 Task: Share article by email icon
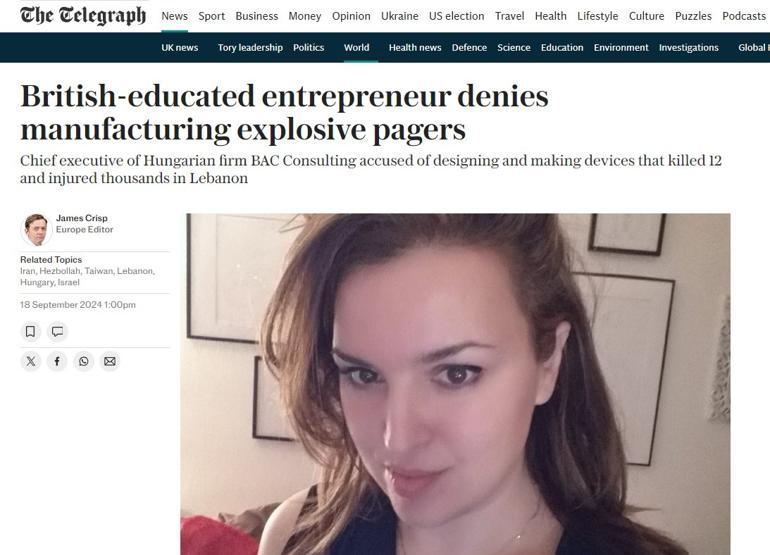[110, 361]
